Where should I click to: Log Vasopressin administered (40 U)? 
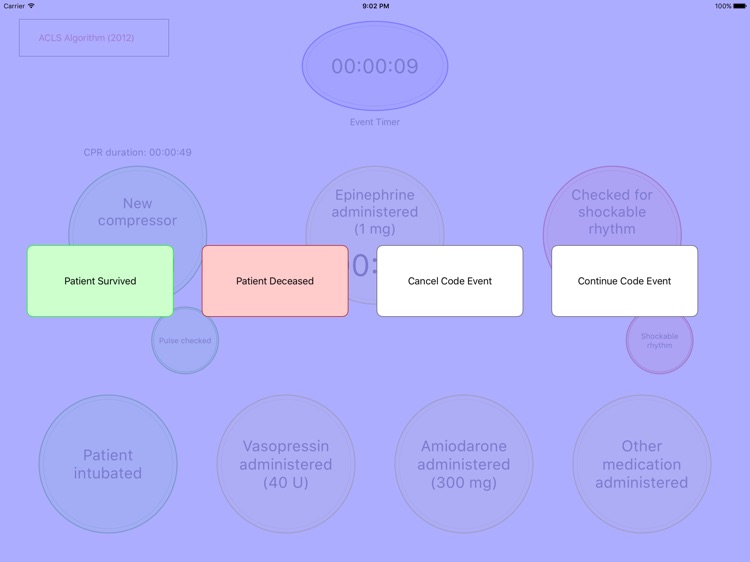tap(286, 464)
